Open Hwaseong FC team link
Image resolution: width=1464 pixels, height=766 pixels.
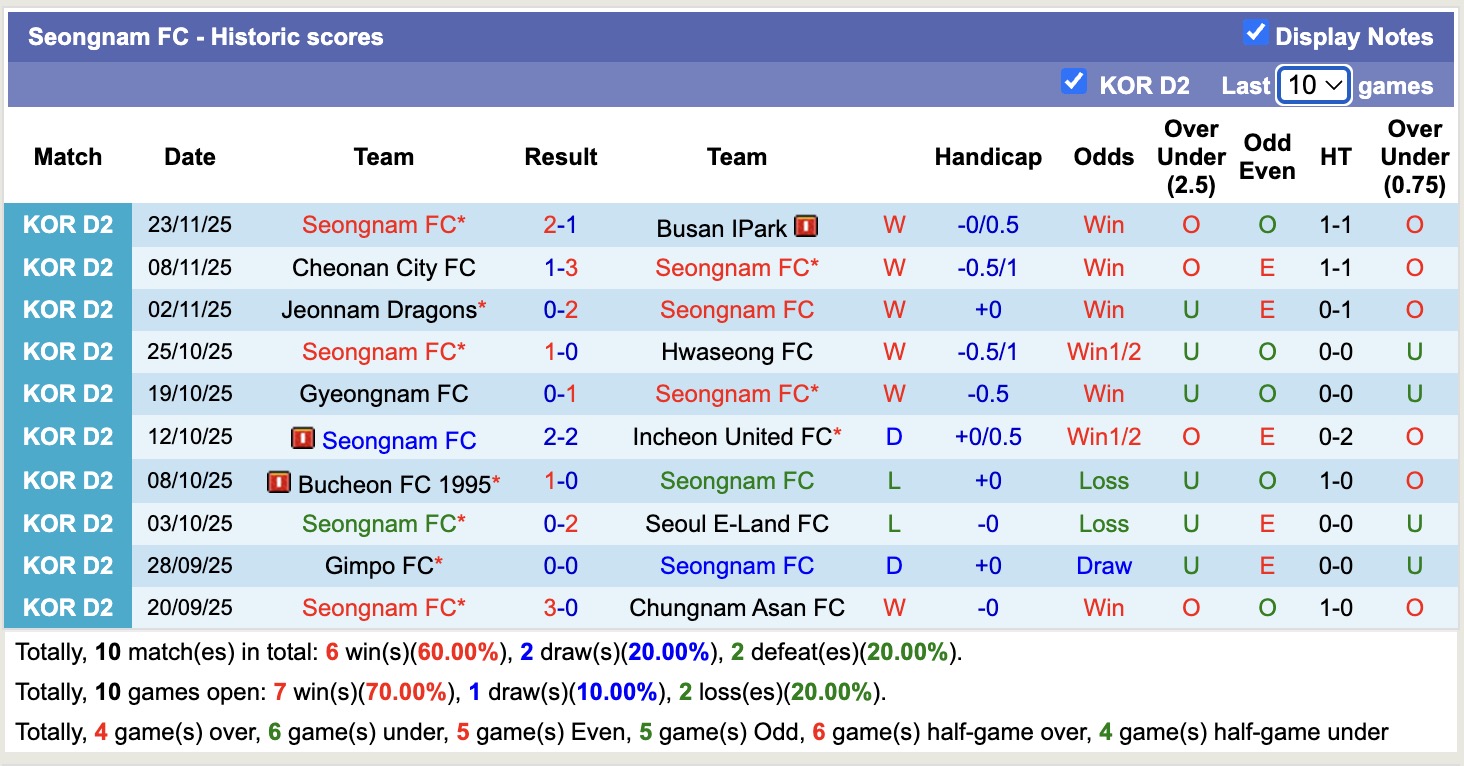(x=736, y=352)
